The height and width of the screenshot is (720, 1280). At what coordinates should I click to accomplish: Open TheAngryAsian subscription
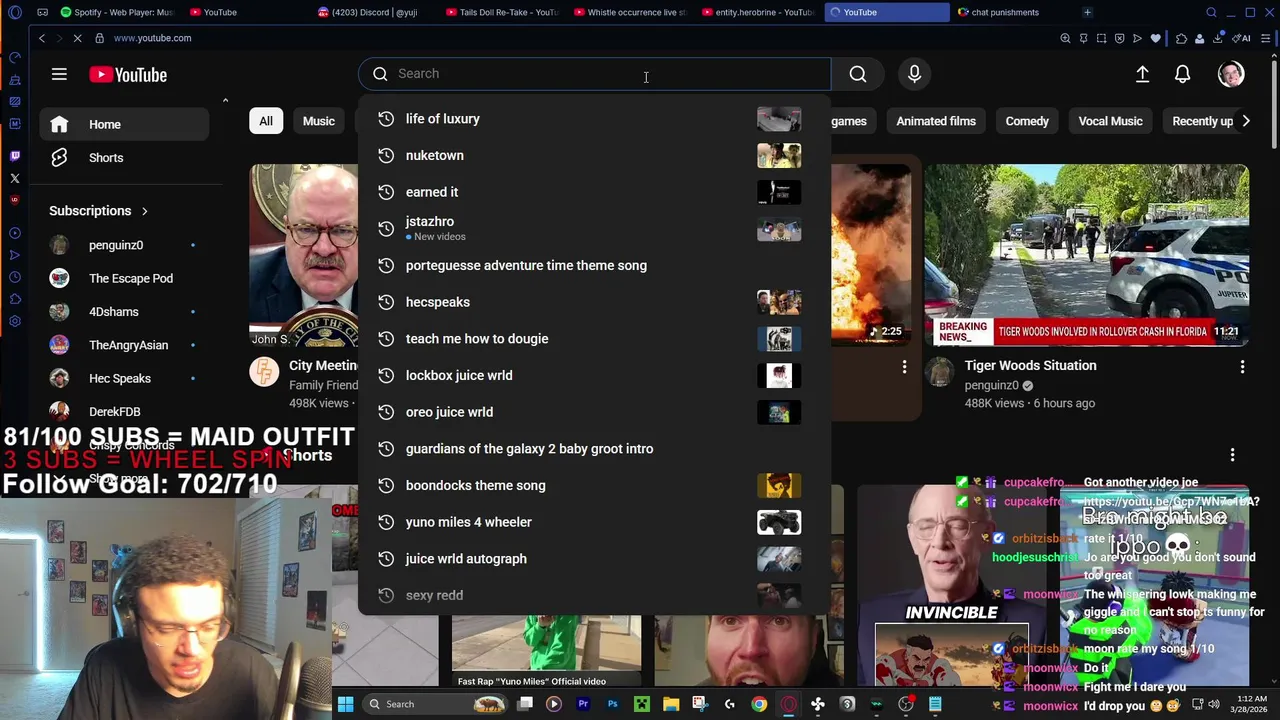click(124, 345)
